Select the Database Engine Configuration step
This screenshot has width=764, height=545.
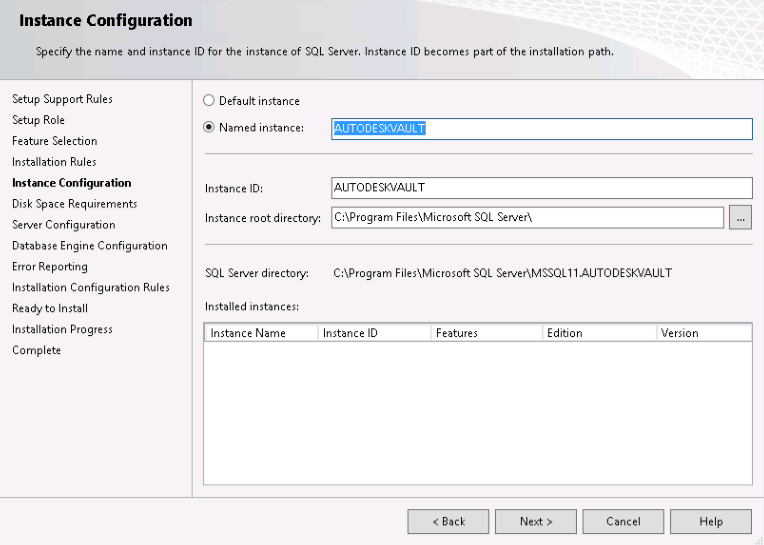point(89,246)
